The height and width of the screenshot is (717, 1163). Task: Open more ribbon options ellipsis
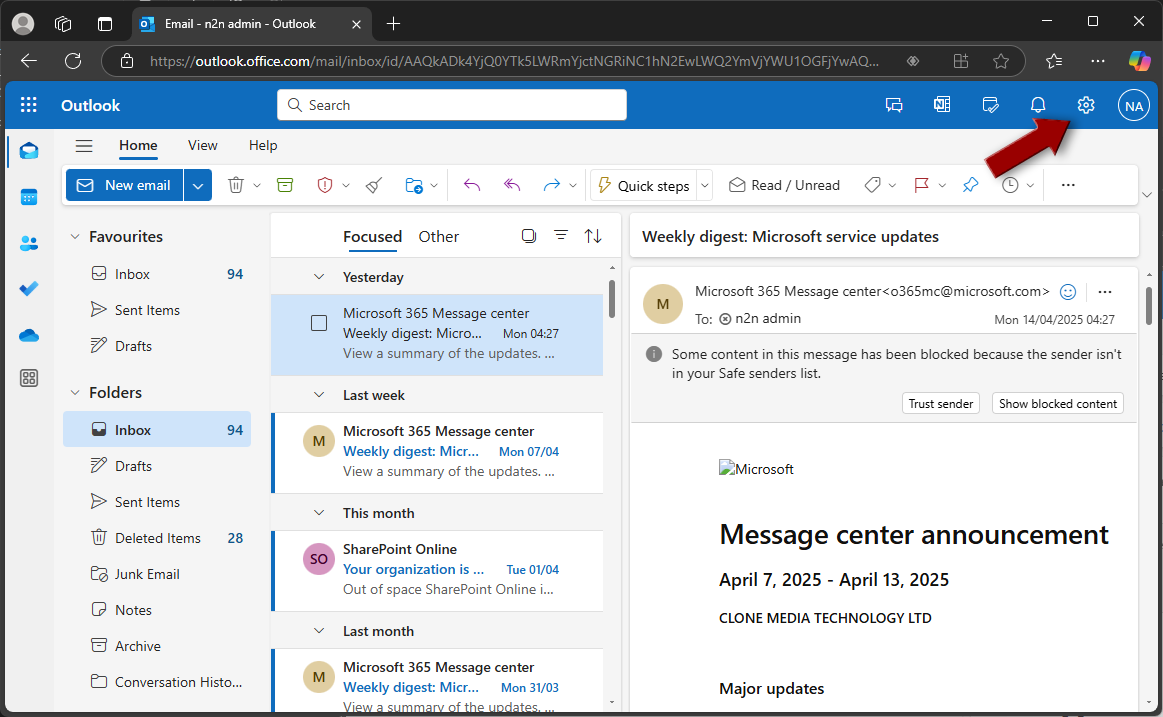(1068, 185)
